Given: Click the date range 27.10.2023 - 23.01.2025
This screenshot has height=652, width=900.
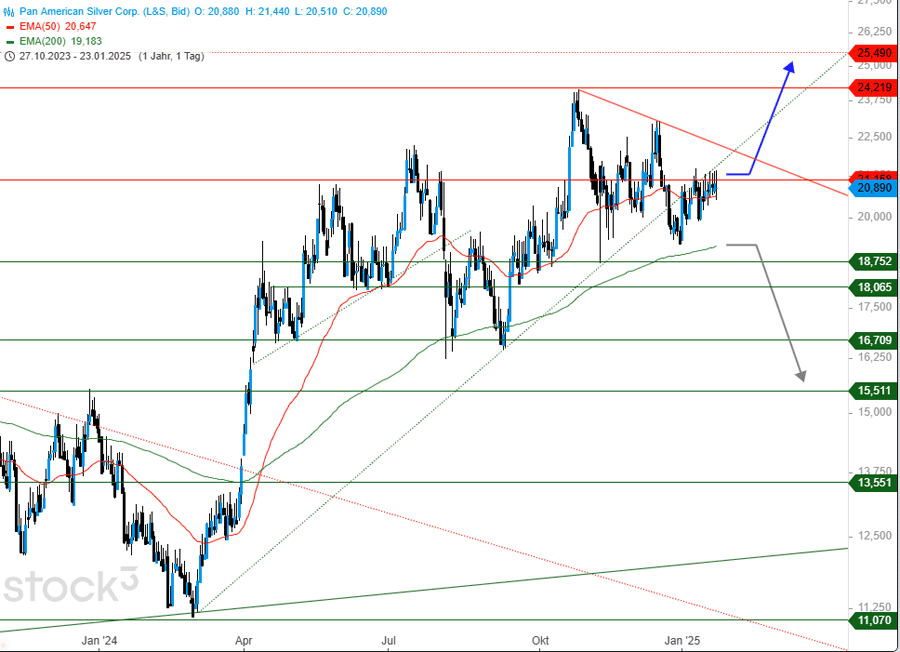Looking at the screenshot, I should [x=75, y=56].
